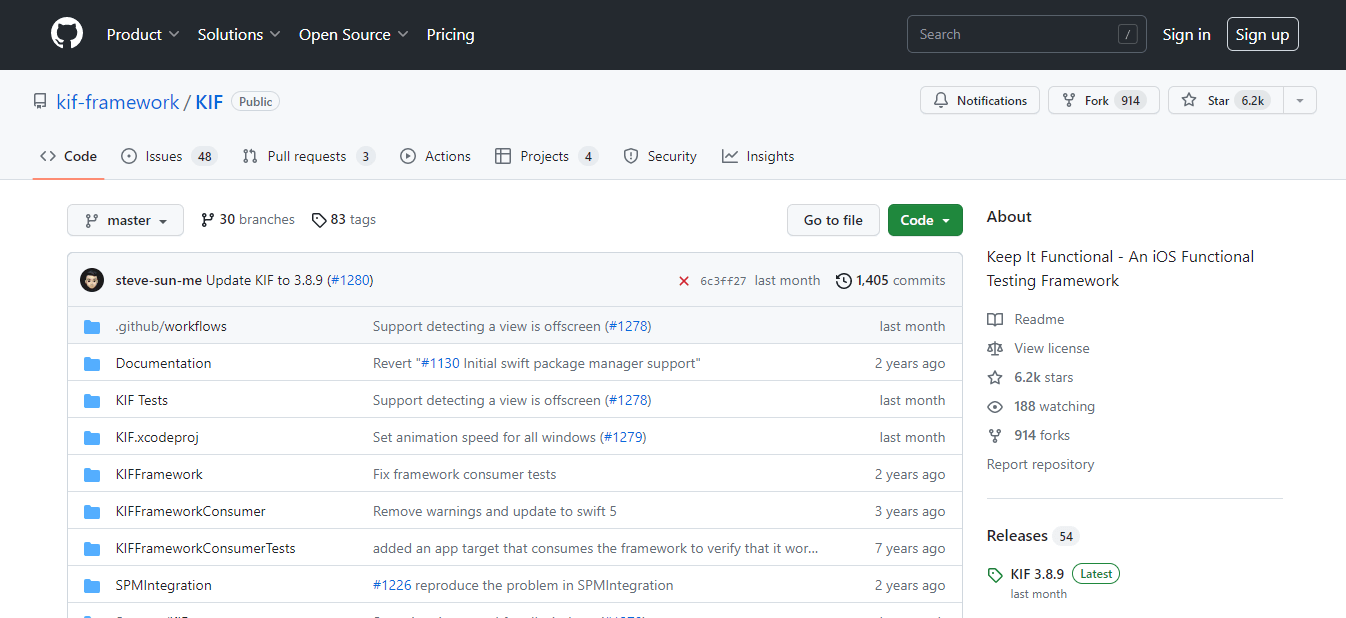This screenshot has height=618, width=1346.
Task: Expand the star lists dropdown arrow
Action: click(1299, 101)
